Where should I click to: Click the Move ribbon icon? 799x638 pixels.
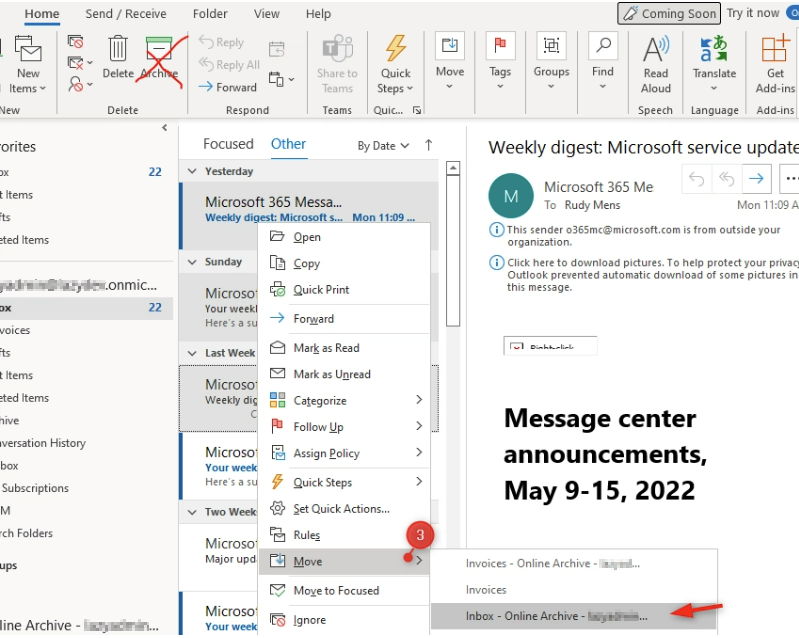tap(449, 46)
